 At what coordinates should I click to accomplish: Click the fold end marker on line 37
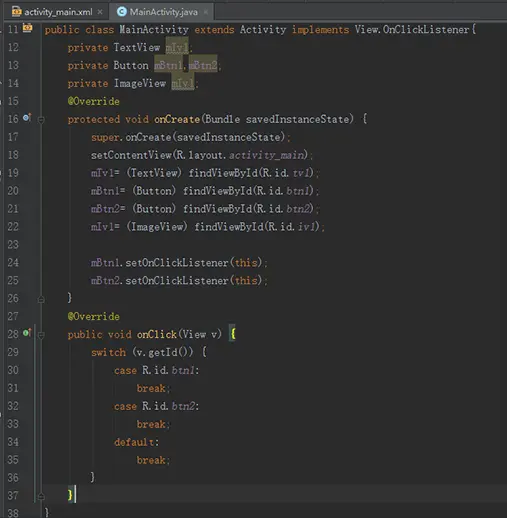pyautogui.click(x=41, y=497)
